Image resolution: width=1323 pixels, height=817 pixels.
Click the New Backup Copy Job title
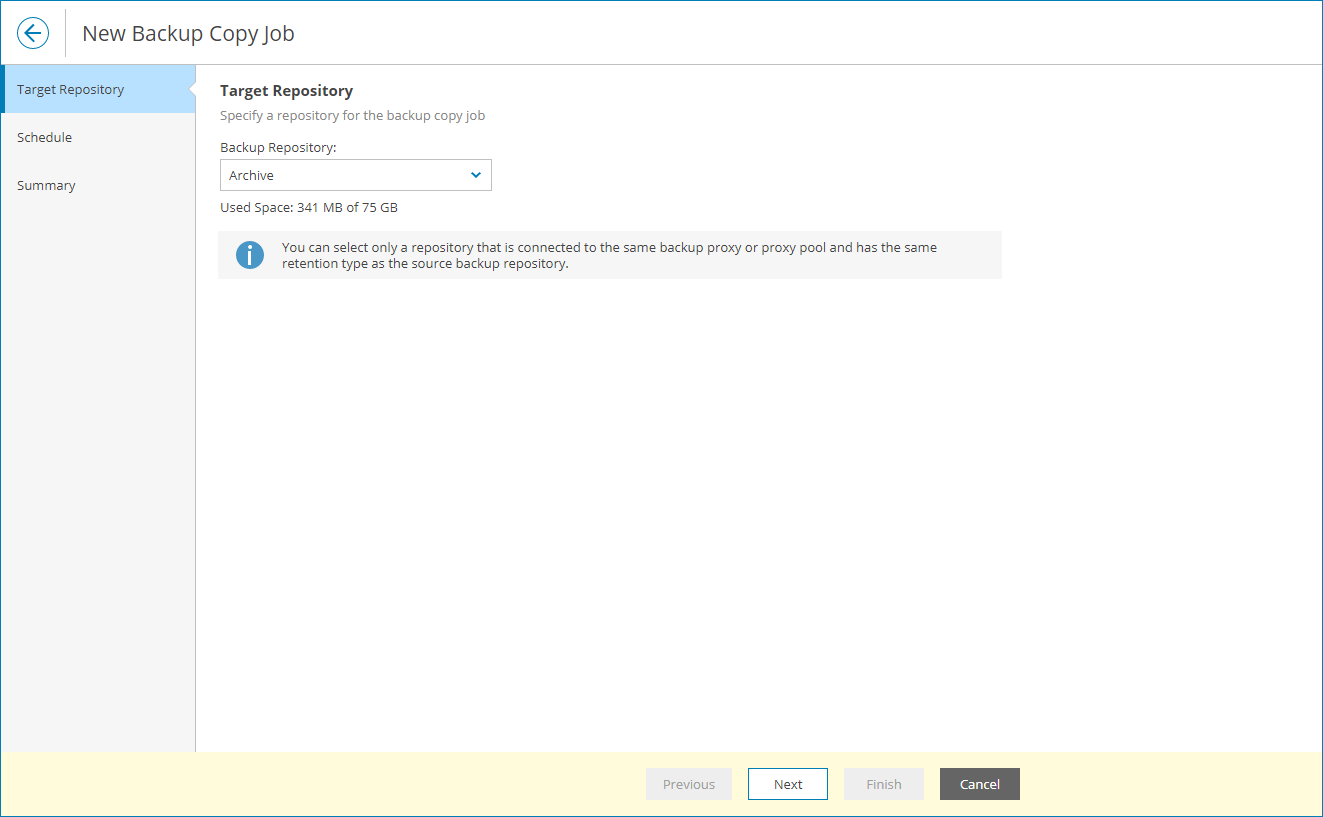click(x=188, y=33)
